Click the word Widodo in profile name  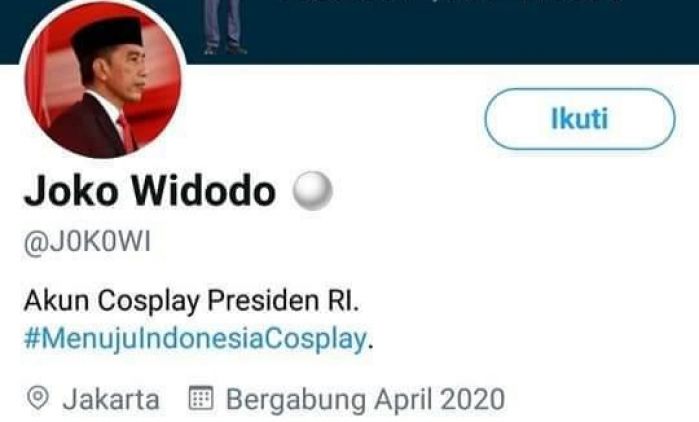(203, 191)
